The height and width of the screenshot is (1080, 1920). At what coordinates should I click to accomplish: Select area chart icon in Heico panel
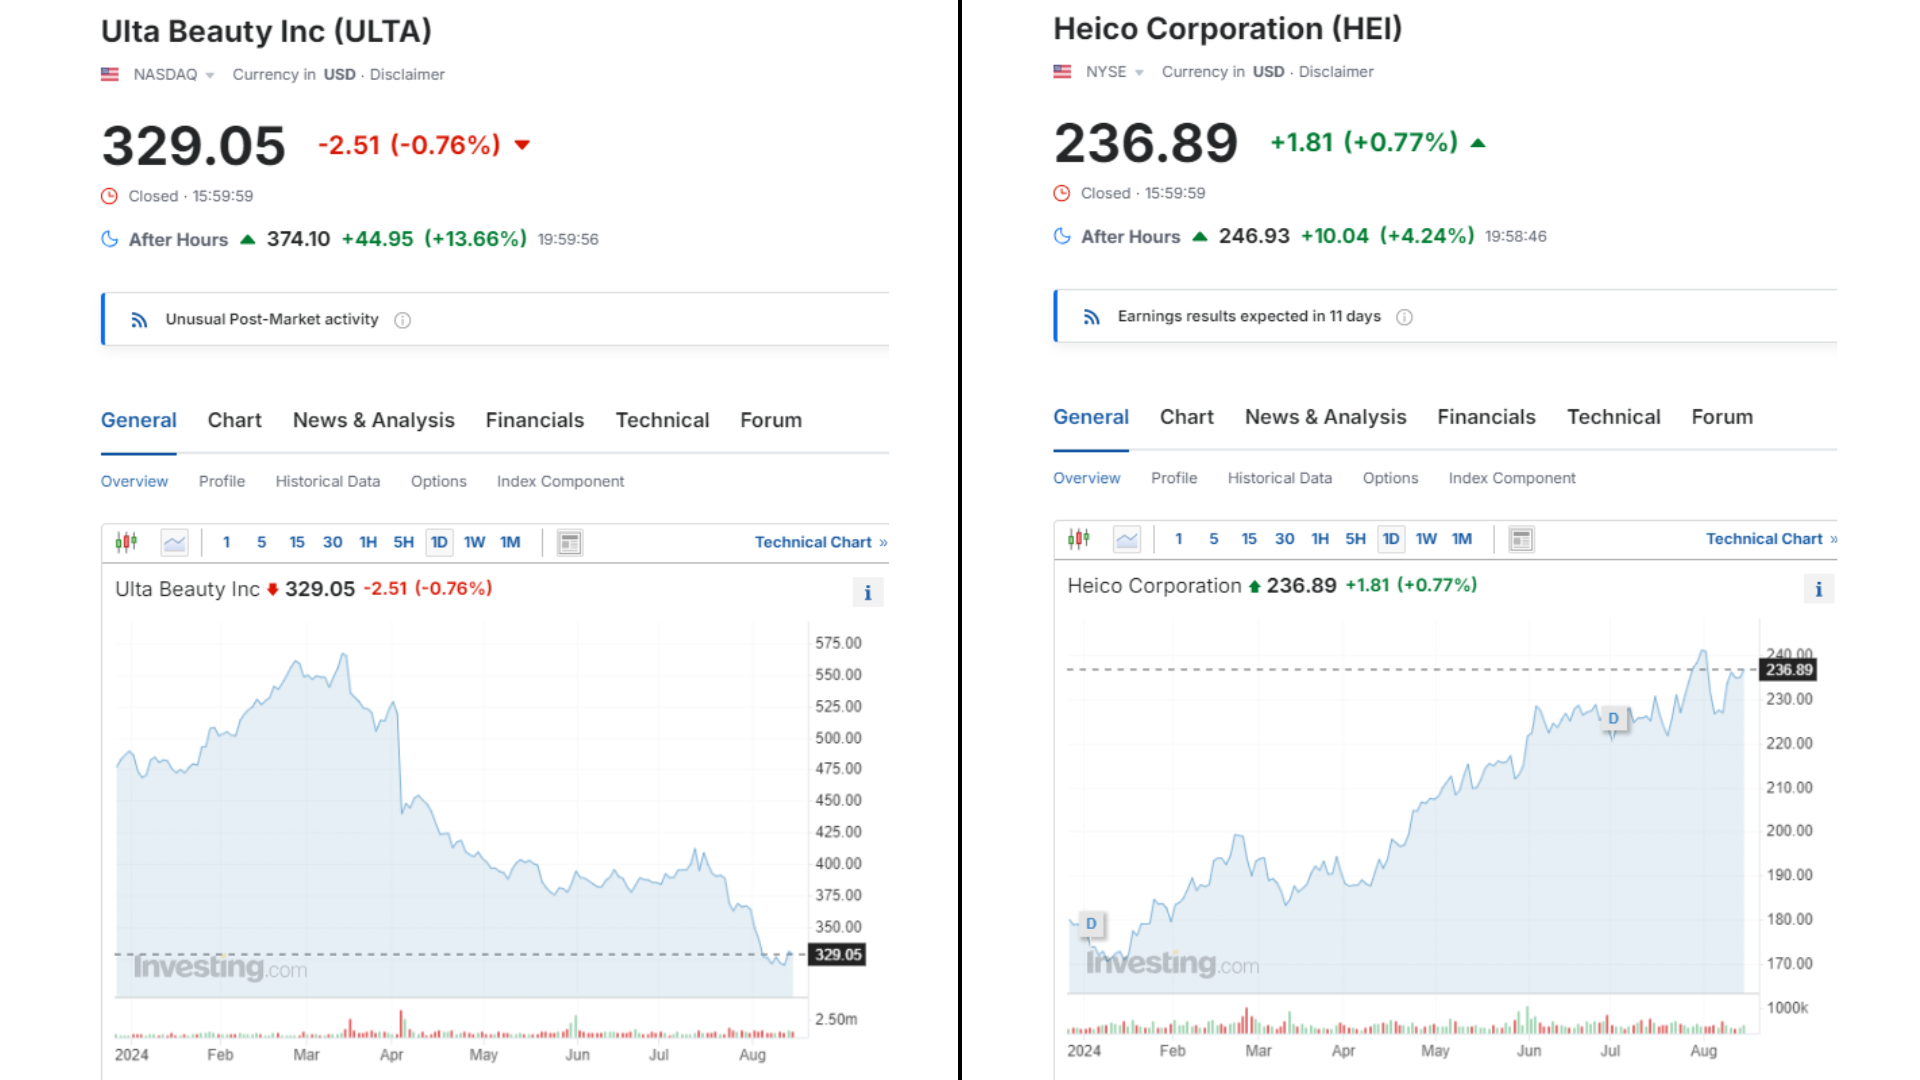point(1127,539)
